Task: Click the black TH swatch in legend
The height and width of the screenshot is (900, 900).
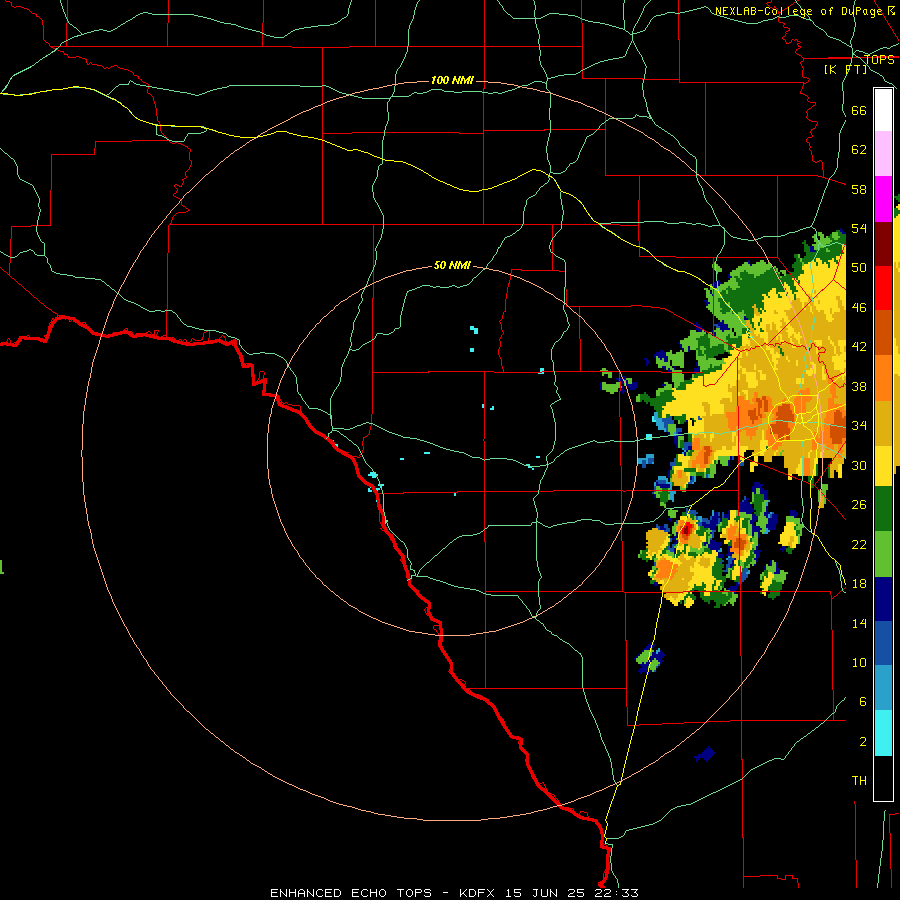Action: click(x=883, y=778)
